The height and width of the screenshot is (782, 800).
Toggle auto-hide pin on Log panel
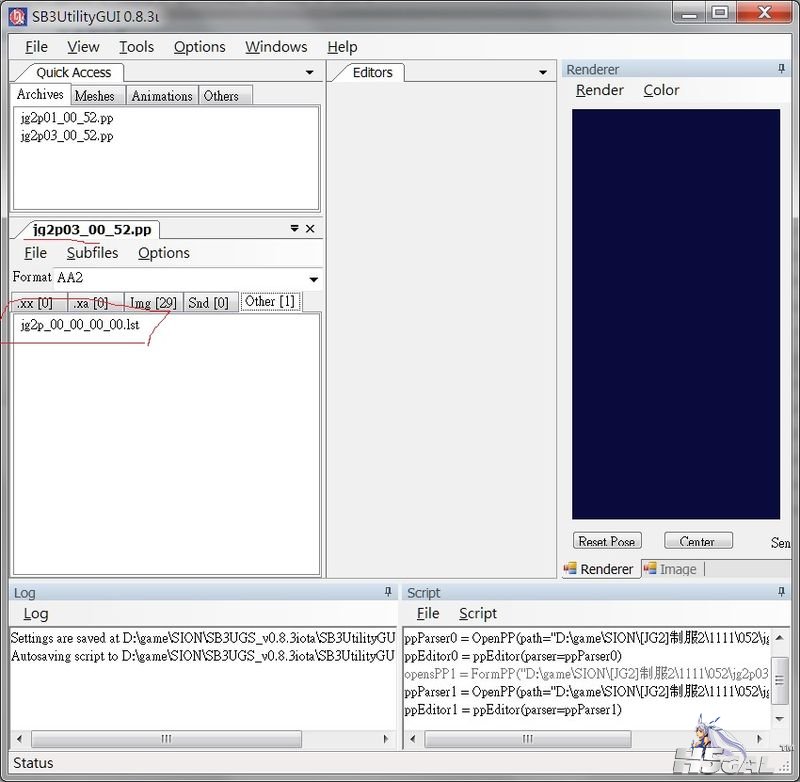[388, 592]
